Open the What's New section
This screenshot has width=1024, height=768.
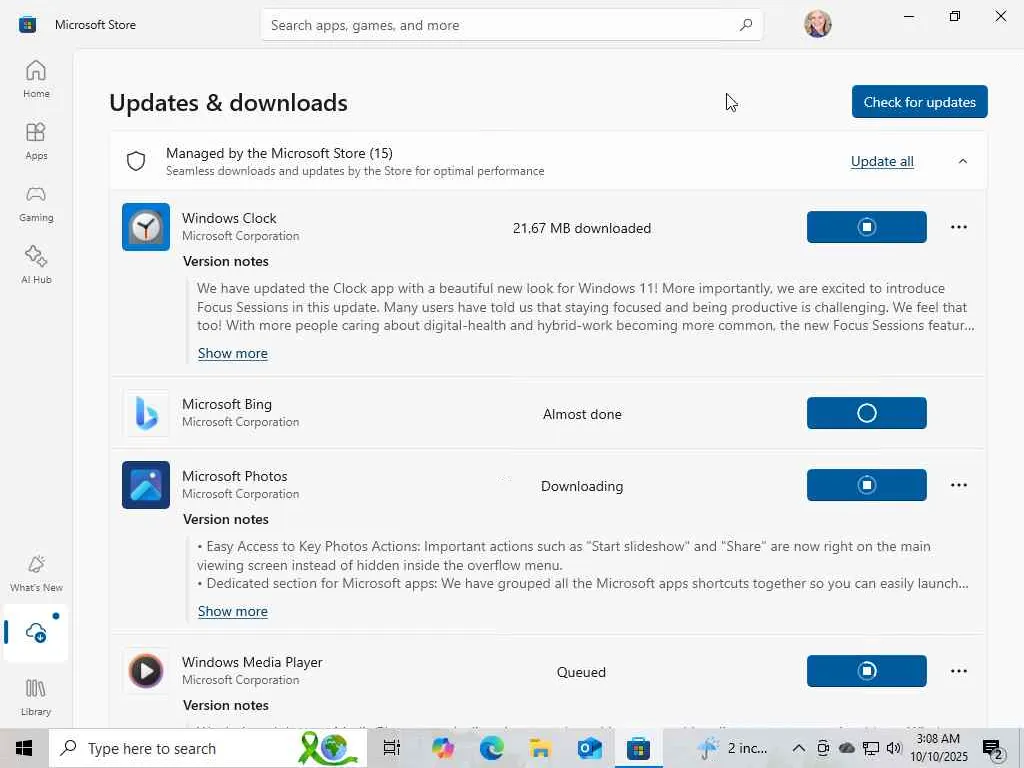coord(36,573)
